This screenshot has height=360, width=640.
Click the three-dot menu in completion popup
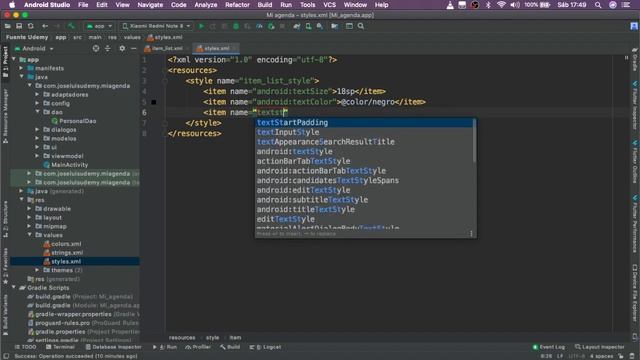(471, 234)
